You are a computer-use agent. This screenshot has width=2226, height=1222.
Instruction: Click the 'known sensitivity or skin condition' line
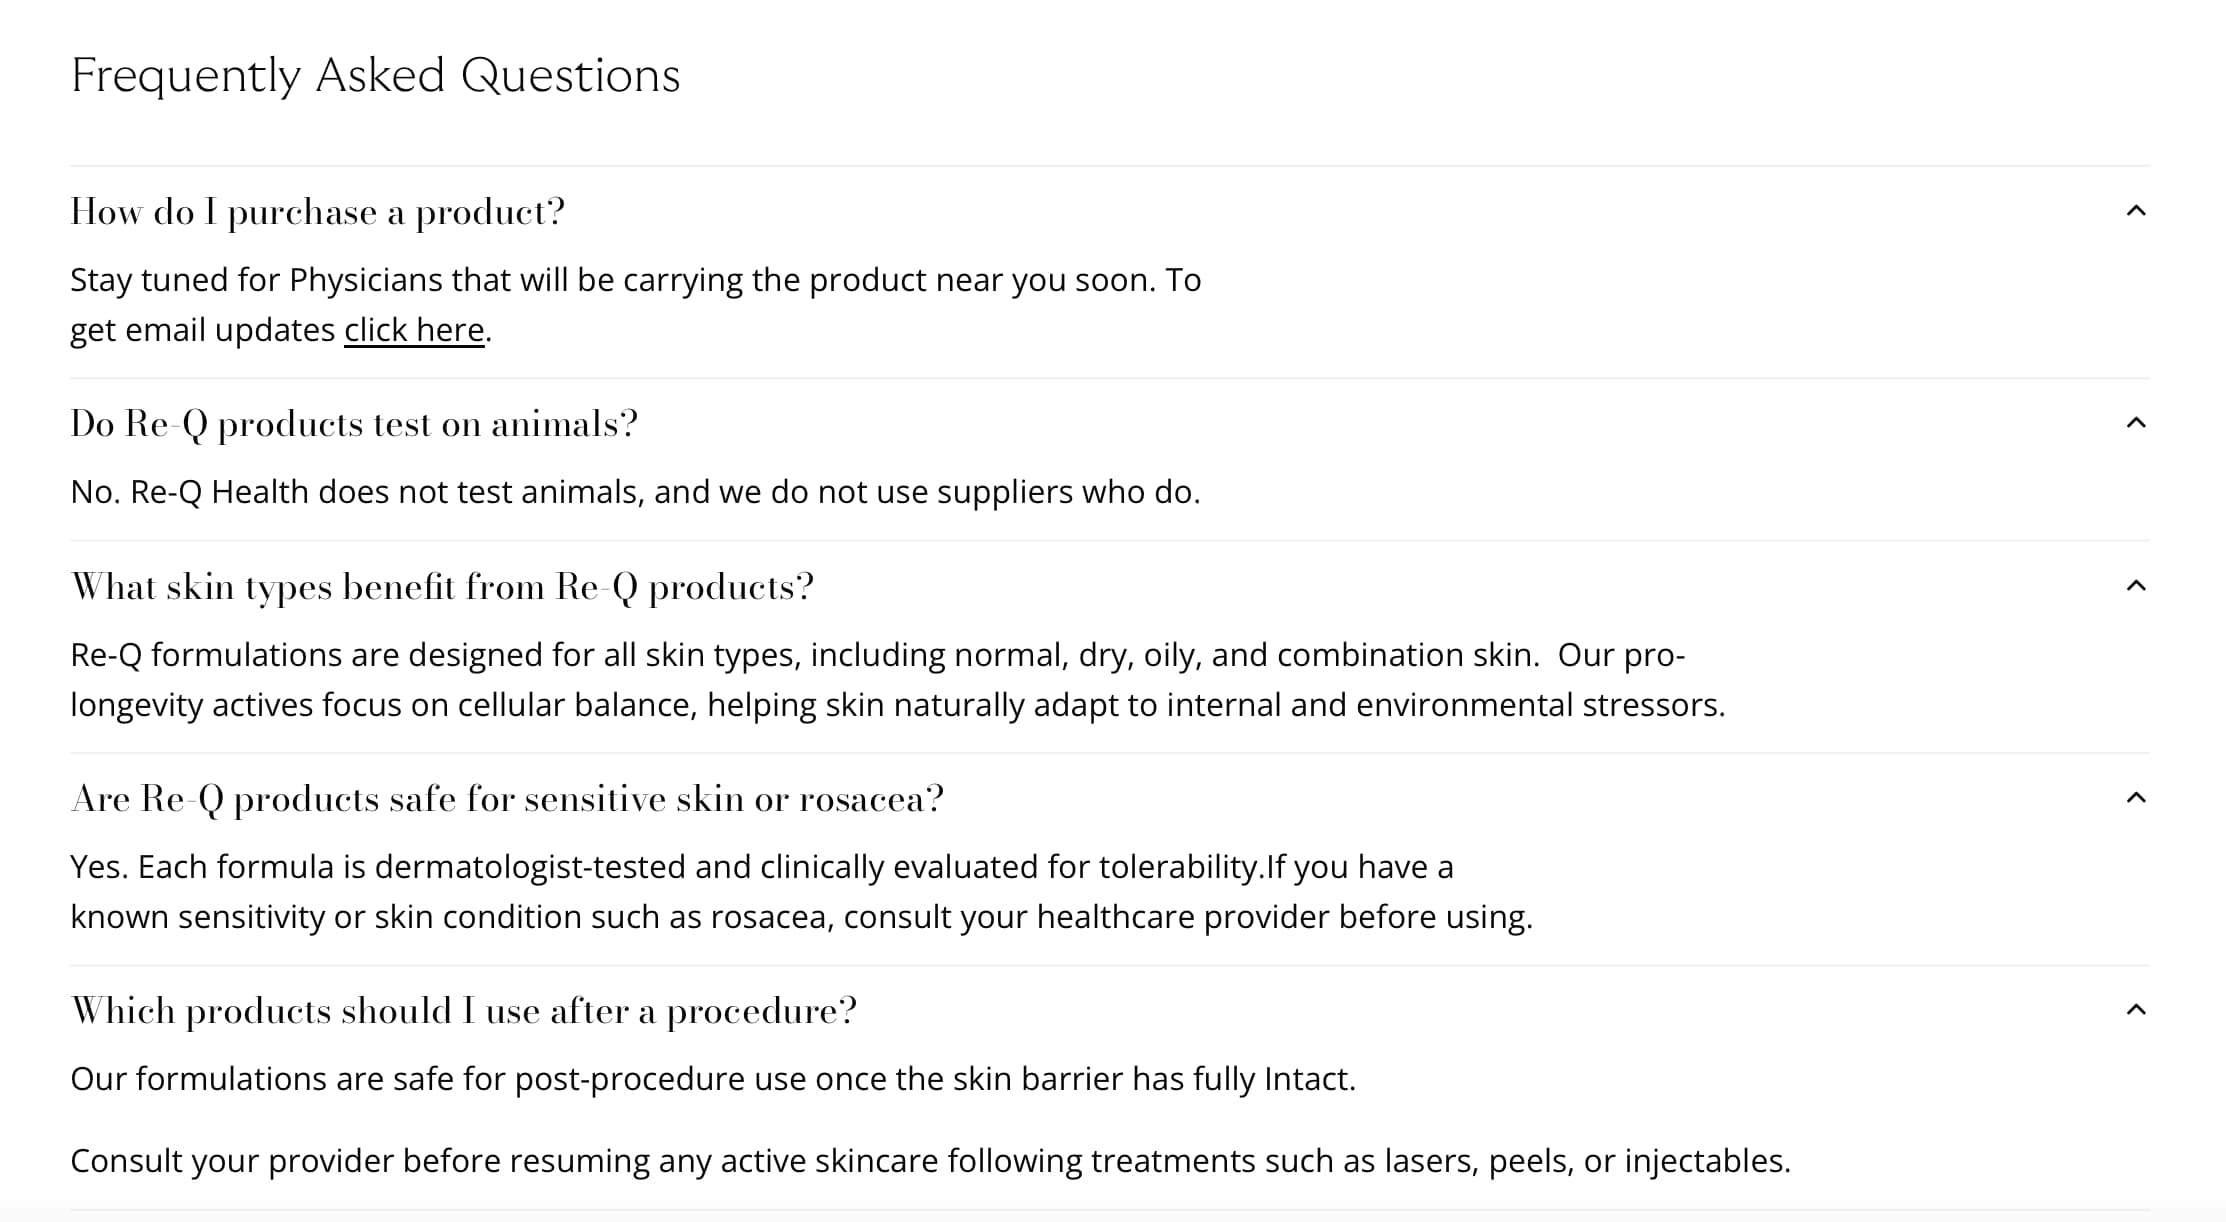801,917
